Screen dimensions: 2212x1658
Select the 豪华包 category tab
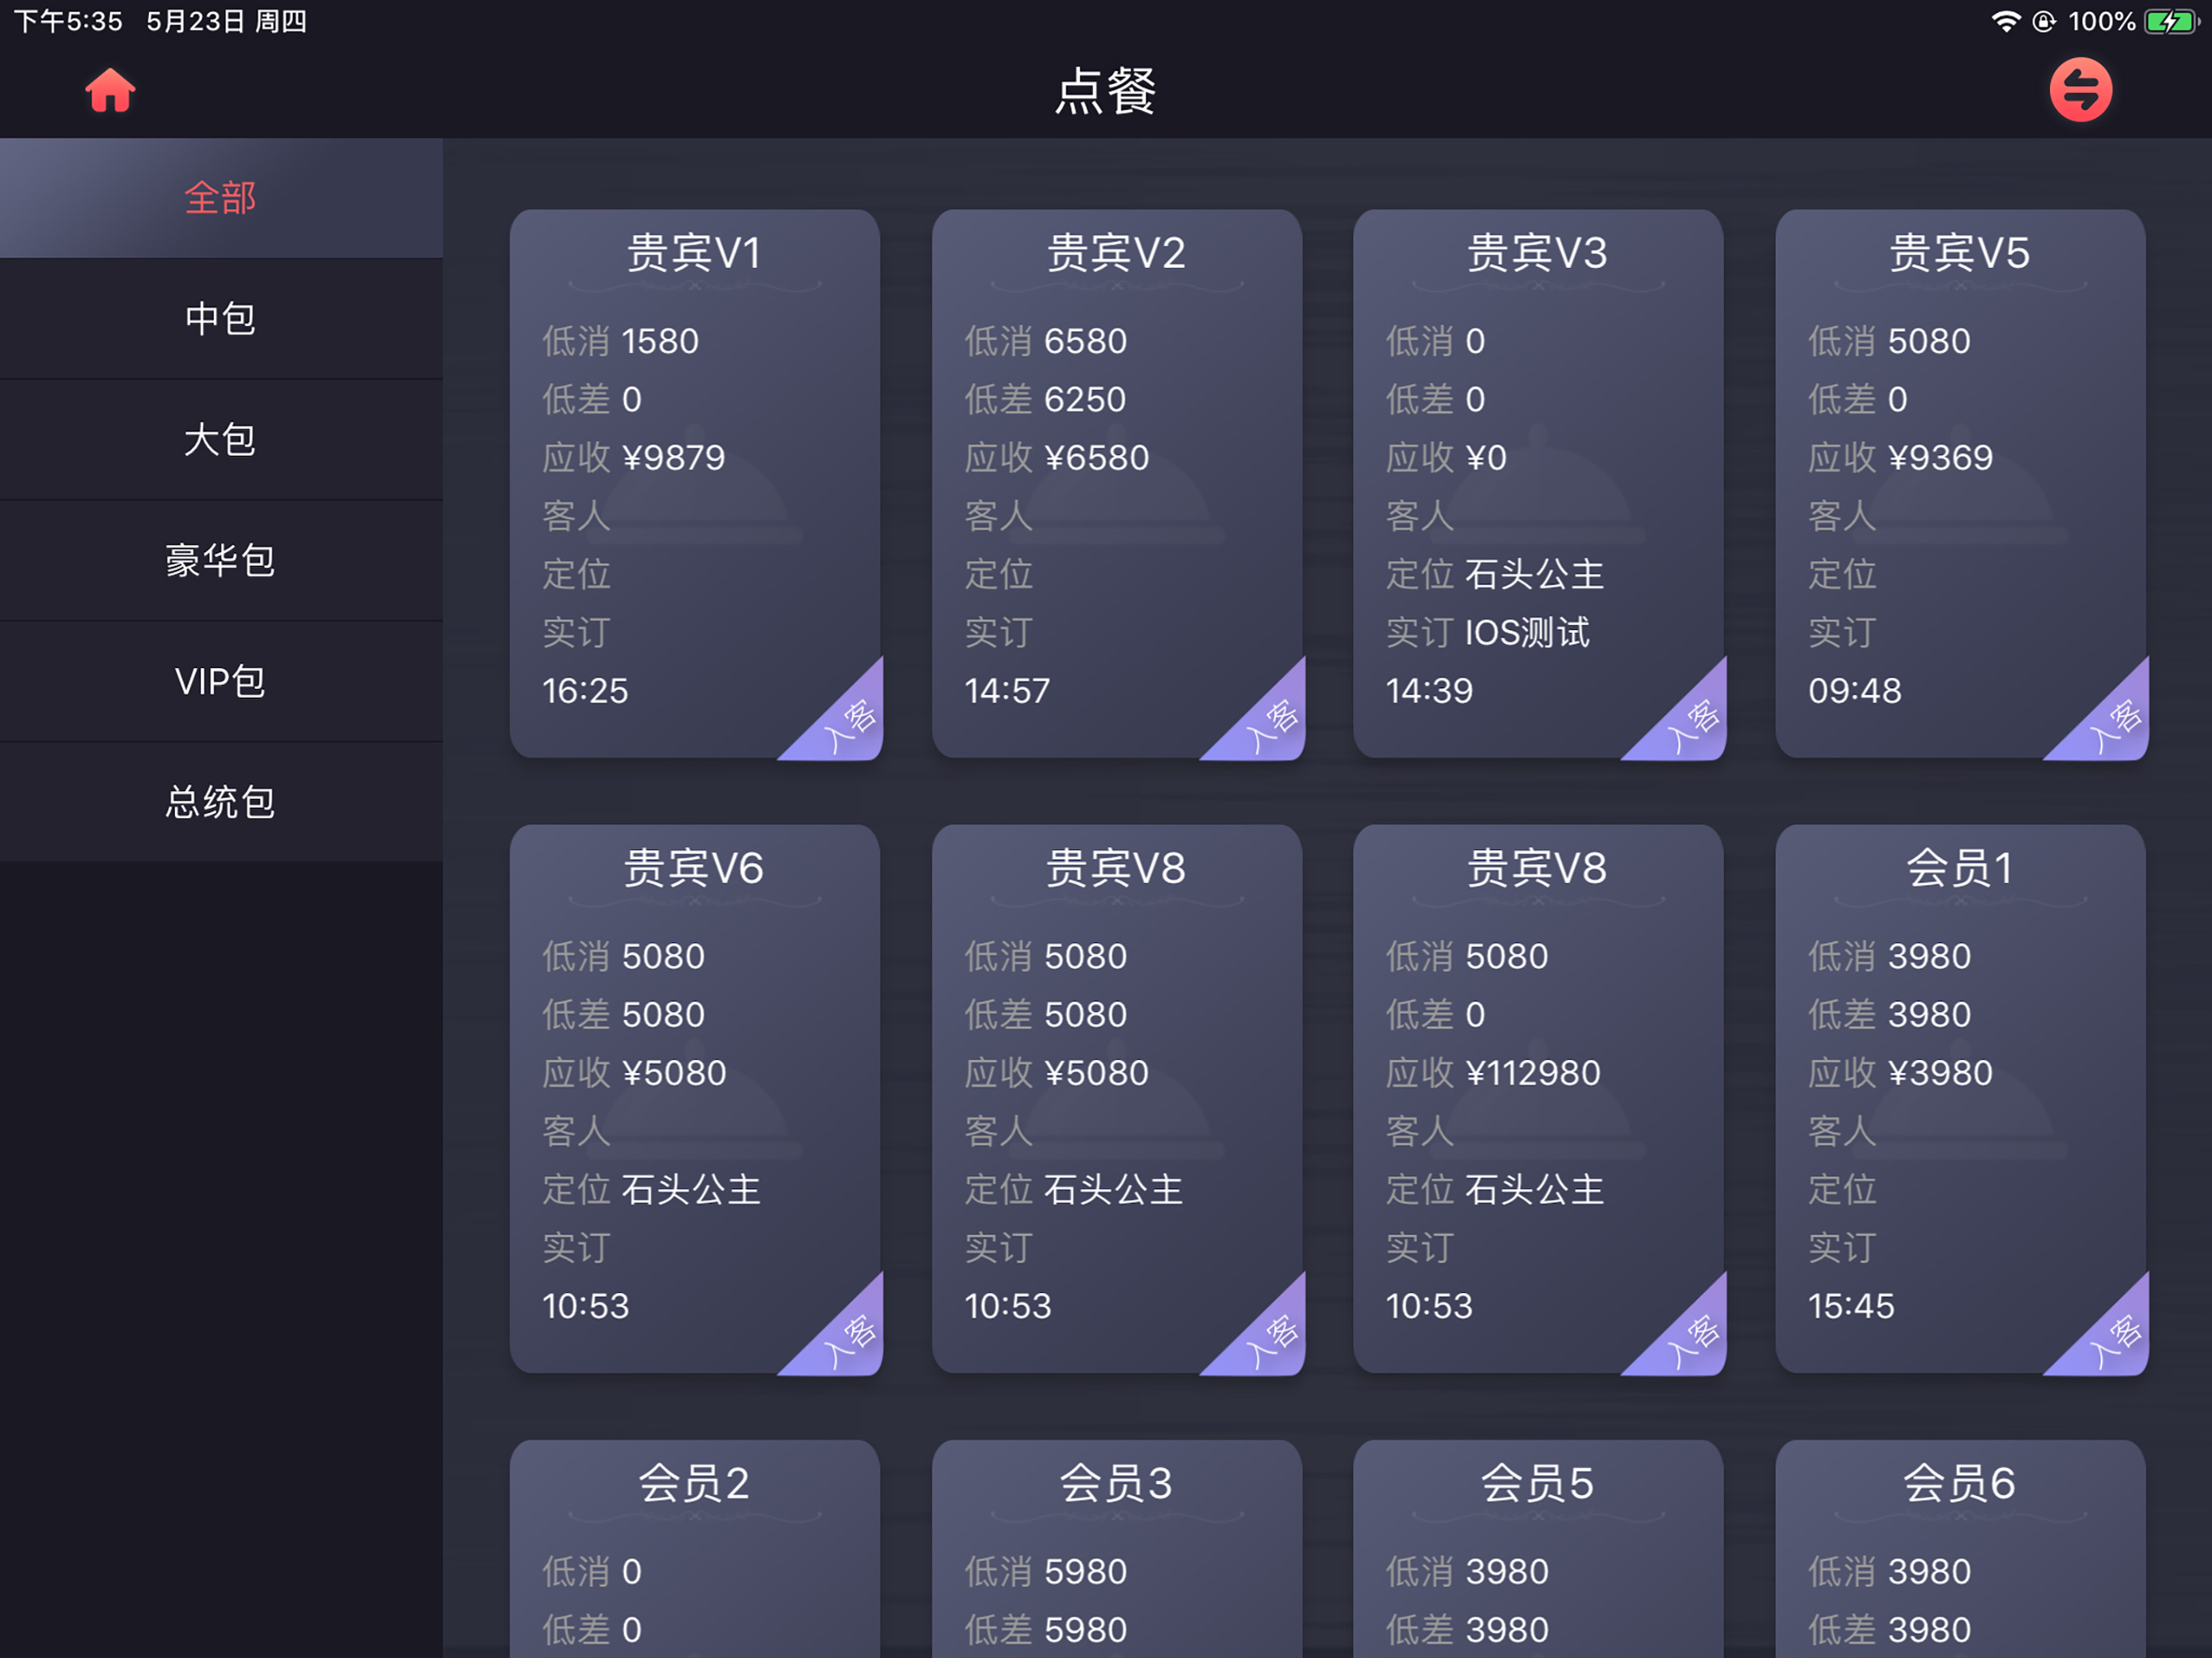[221, 561]
